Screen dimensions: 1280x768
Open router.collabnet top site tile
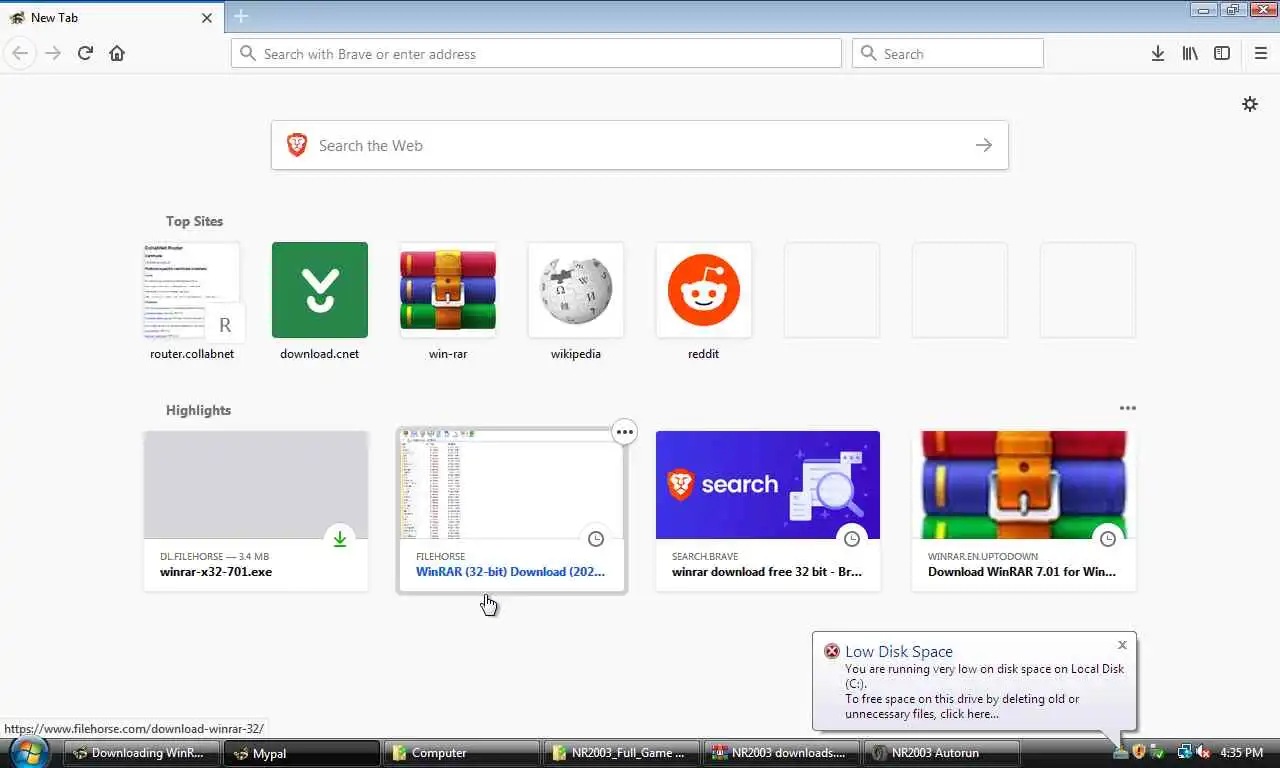pyautogui.click(x=192, y=301)
